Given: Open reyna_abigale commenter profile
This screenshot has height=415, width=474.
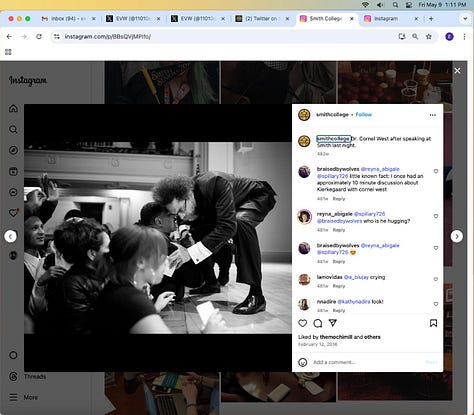Looking at the screenshot, I should click(334, 214).
